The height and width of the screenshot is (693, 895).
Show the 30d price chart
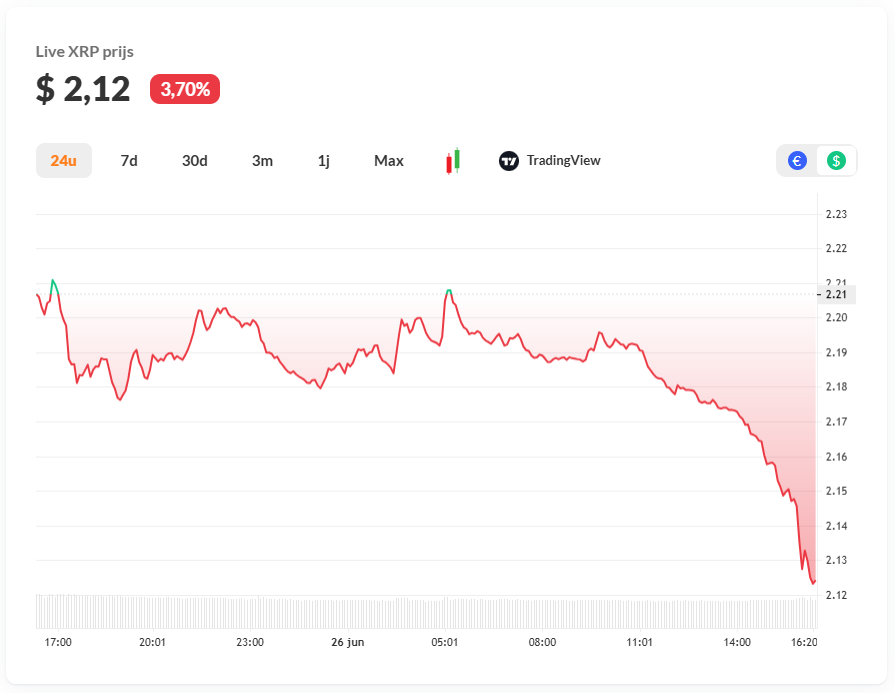coord(195,160)
